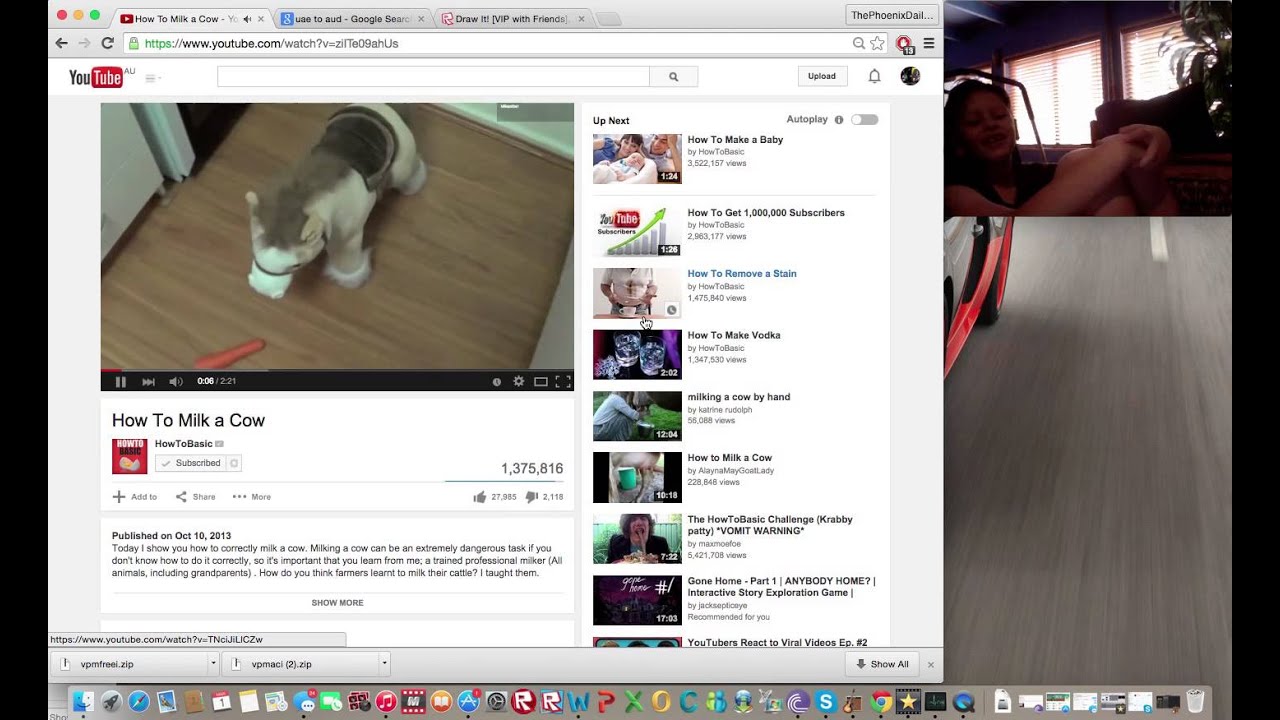Click the Share button
Image resolution: width=1280 pixels, height=720 pixels.
pyautogui.click(x=195, y=497)
